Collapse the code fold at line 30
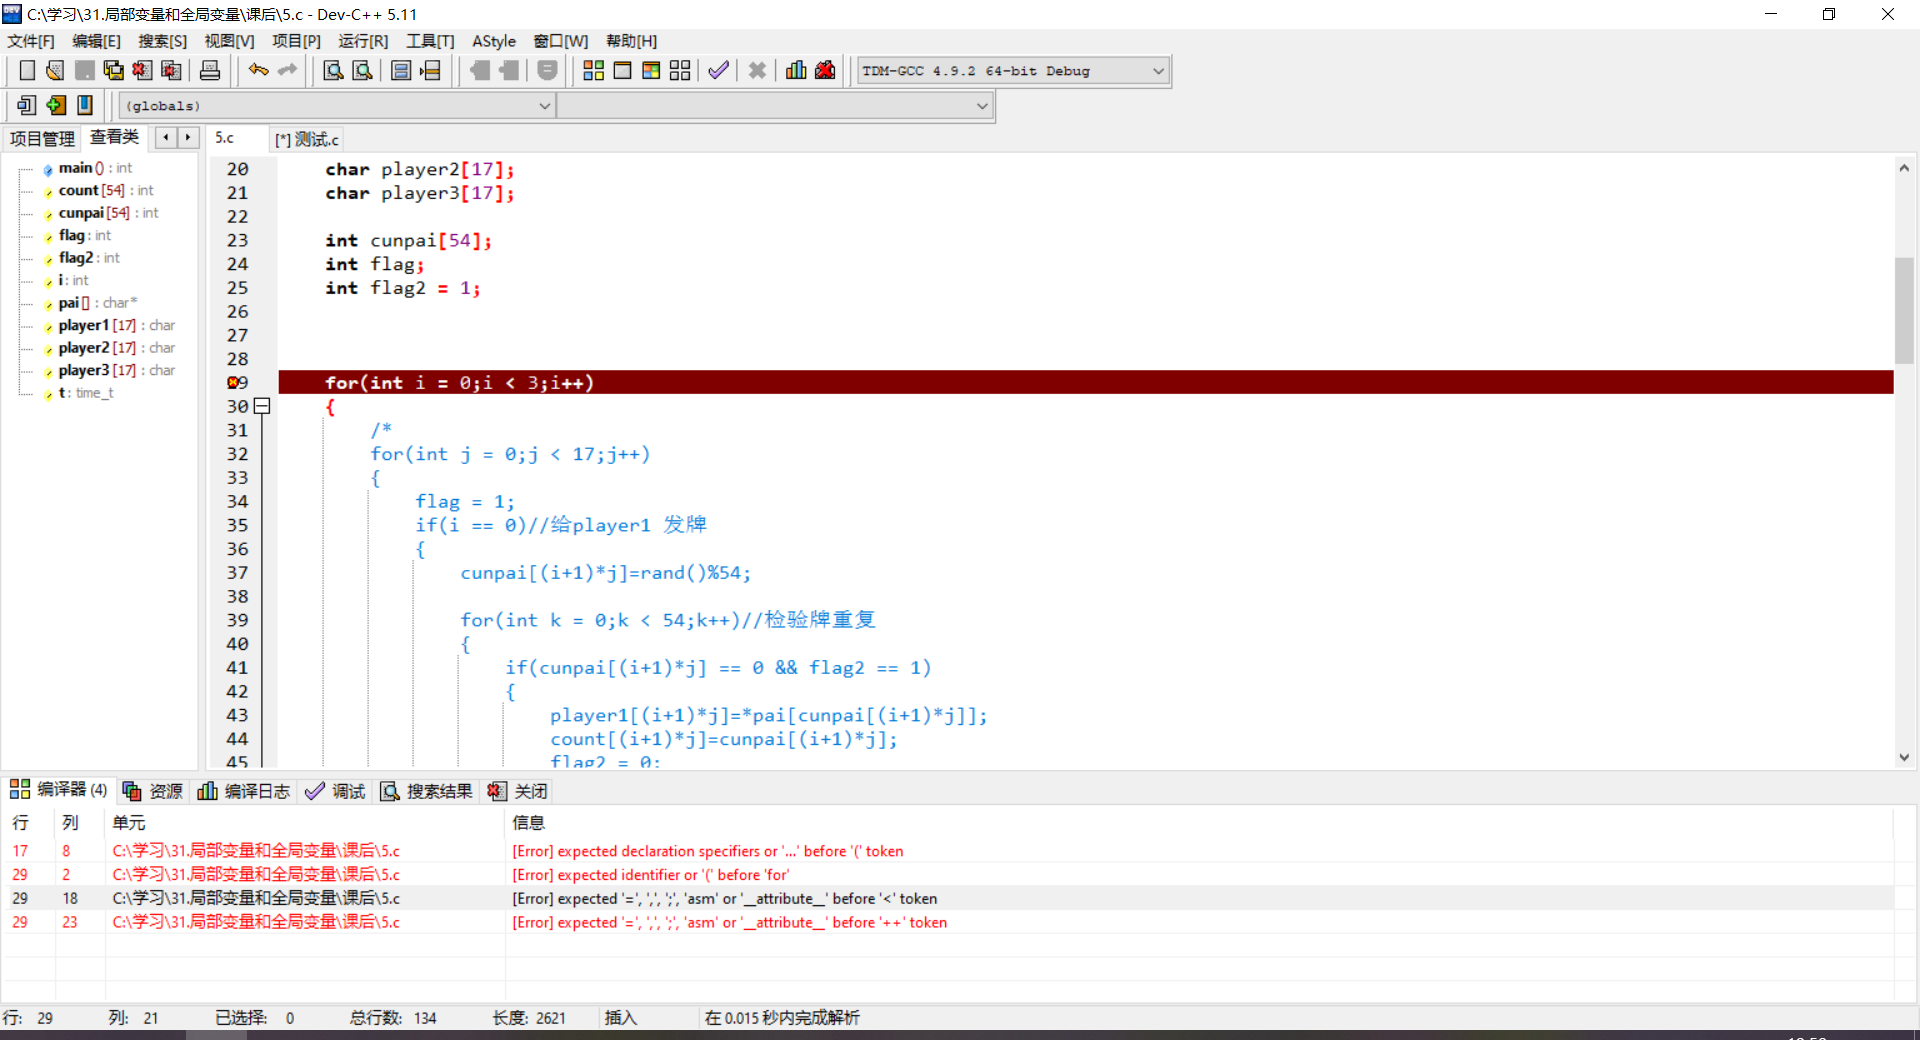The width and height of the screenshot is (1920, 1040). 262,406
